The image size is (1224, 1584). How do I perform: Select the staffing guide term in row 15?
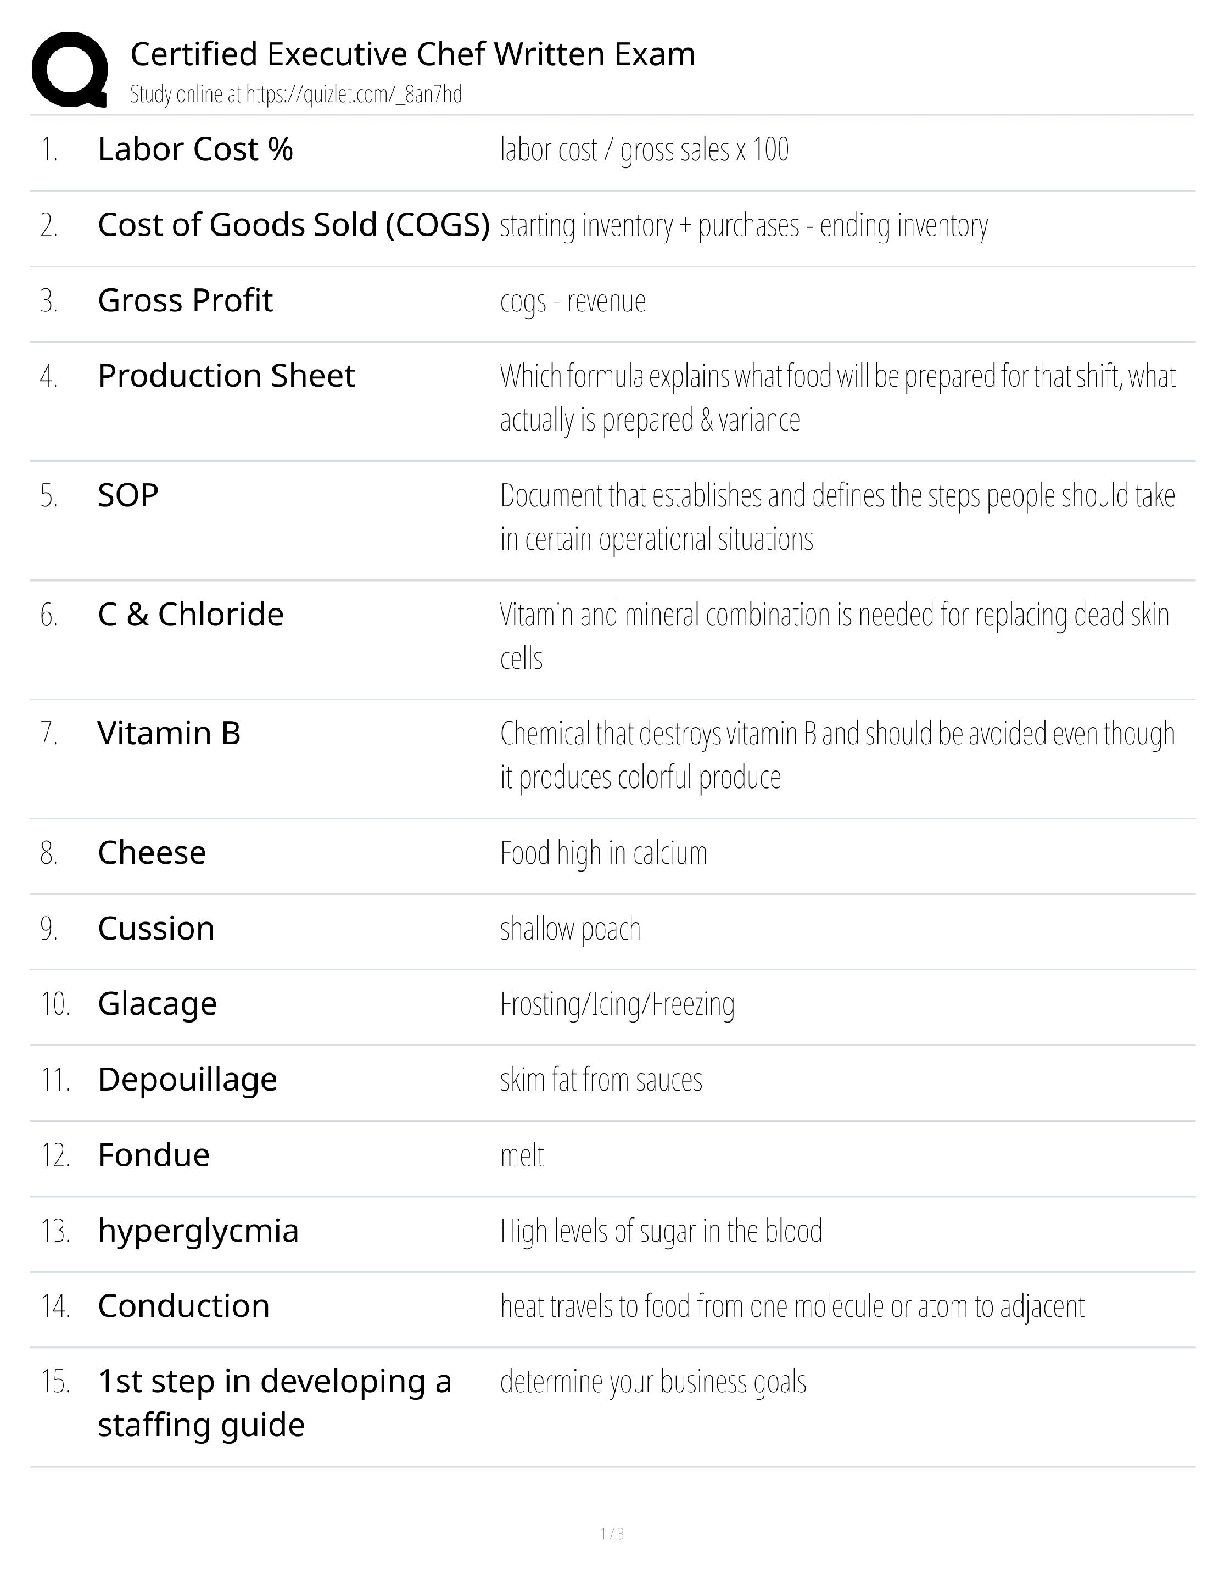click(273, 1403)
